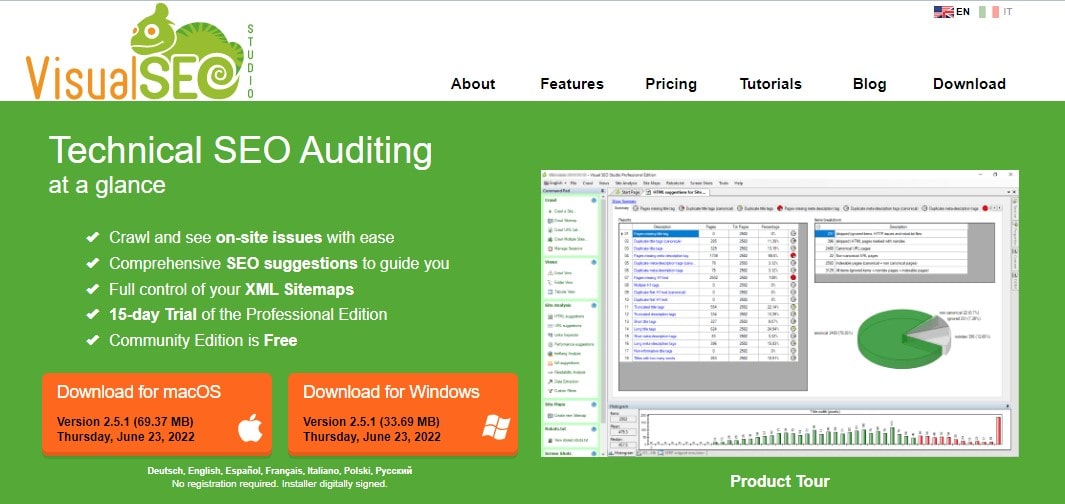The height and width of the screenshot is (504, 1065).
Task: Click "Crawl and see on-site issues with ease"
Action: pyautogui.click(x=251, y=238)
